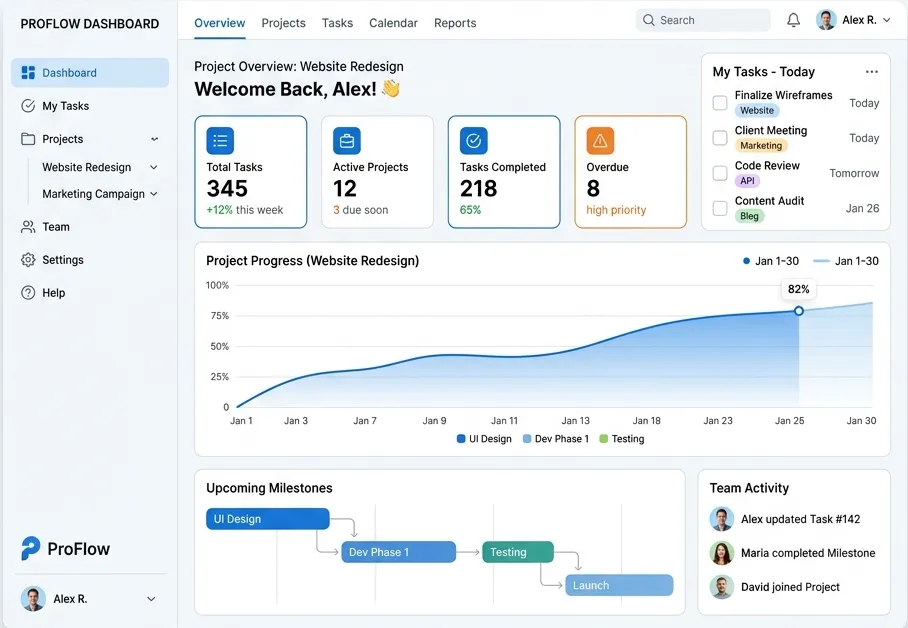Click the Marketing tag on Client Meeting
The image size is (908, 628).
click(x=761, y=145)
